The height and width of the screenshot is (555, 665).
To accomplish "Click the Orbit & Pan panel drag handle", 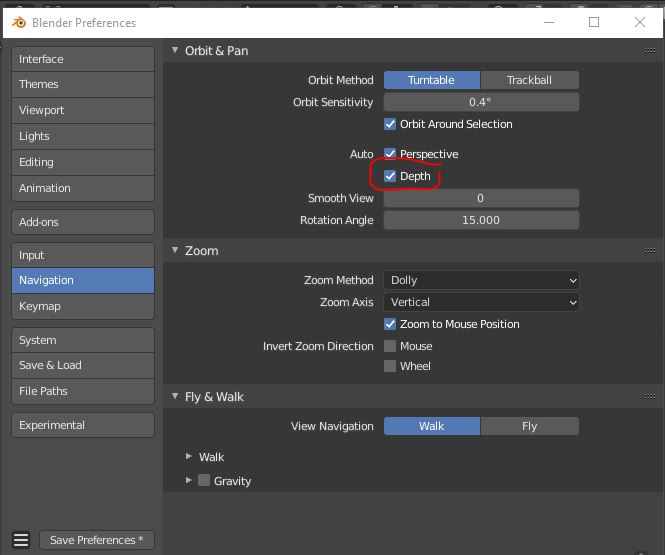I will 650,51.
